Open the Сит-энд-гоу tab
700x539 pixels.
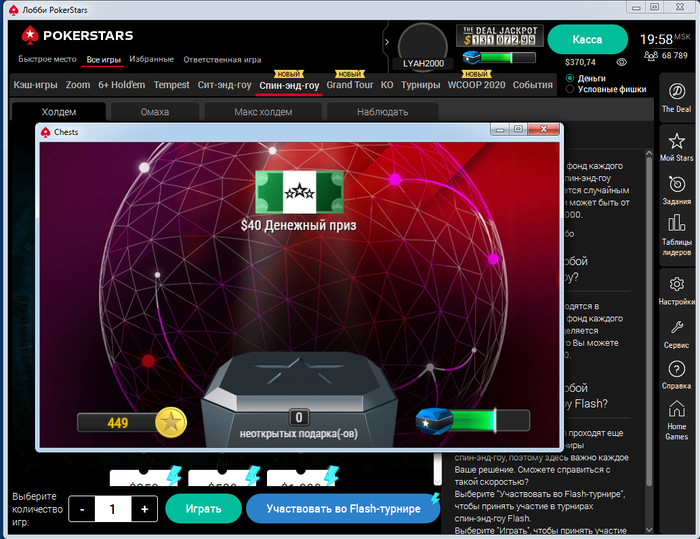pos(225,85)
